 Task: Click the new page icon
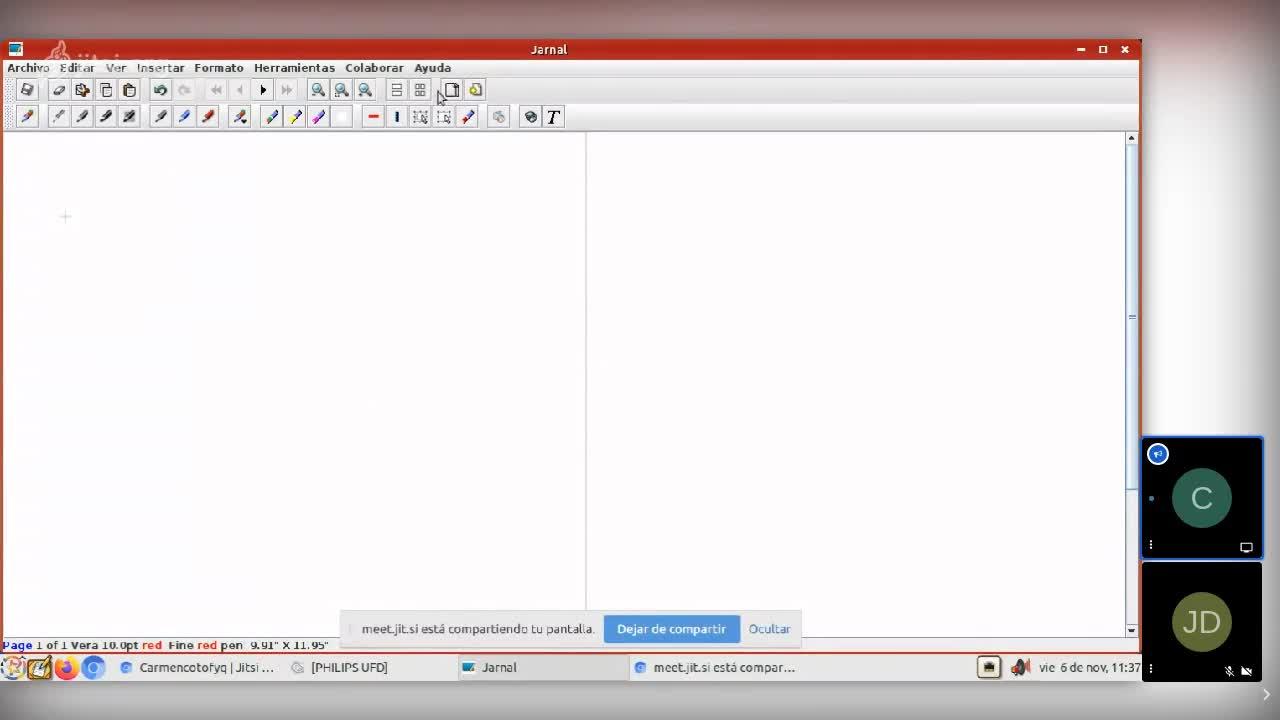coord(452,90)
